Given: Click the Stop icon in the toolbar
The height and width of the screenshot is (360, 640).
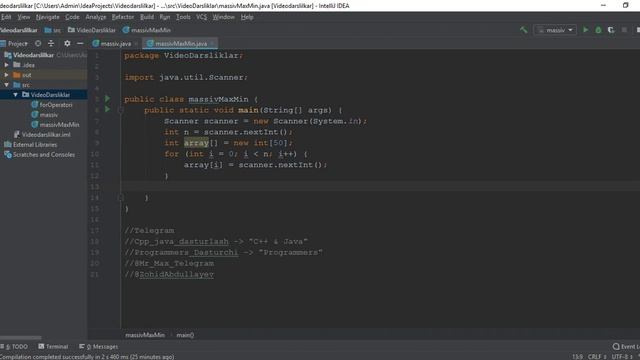Looking at the screenshot, I should tap(624, 30).
